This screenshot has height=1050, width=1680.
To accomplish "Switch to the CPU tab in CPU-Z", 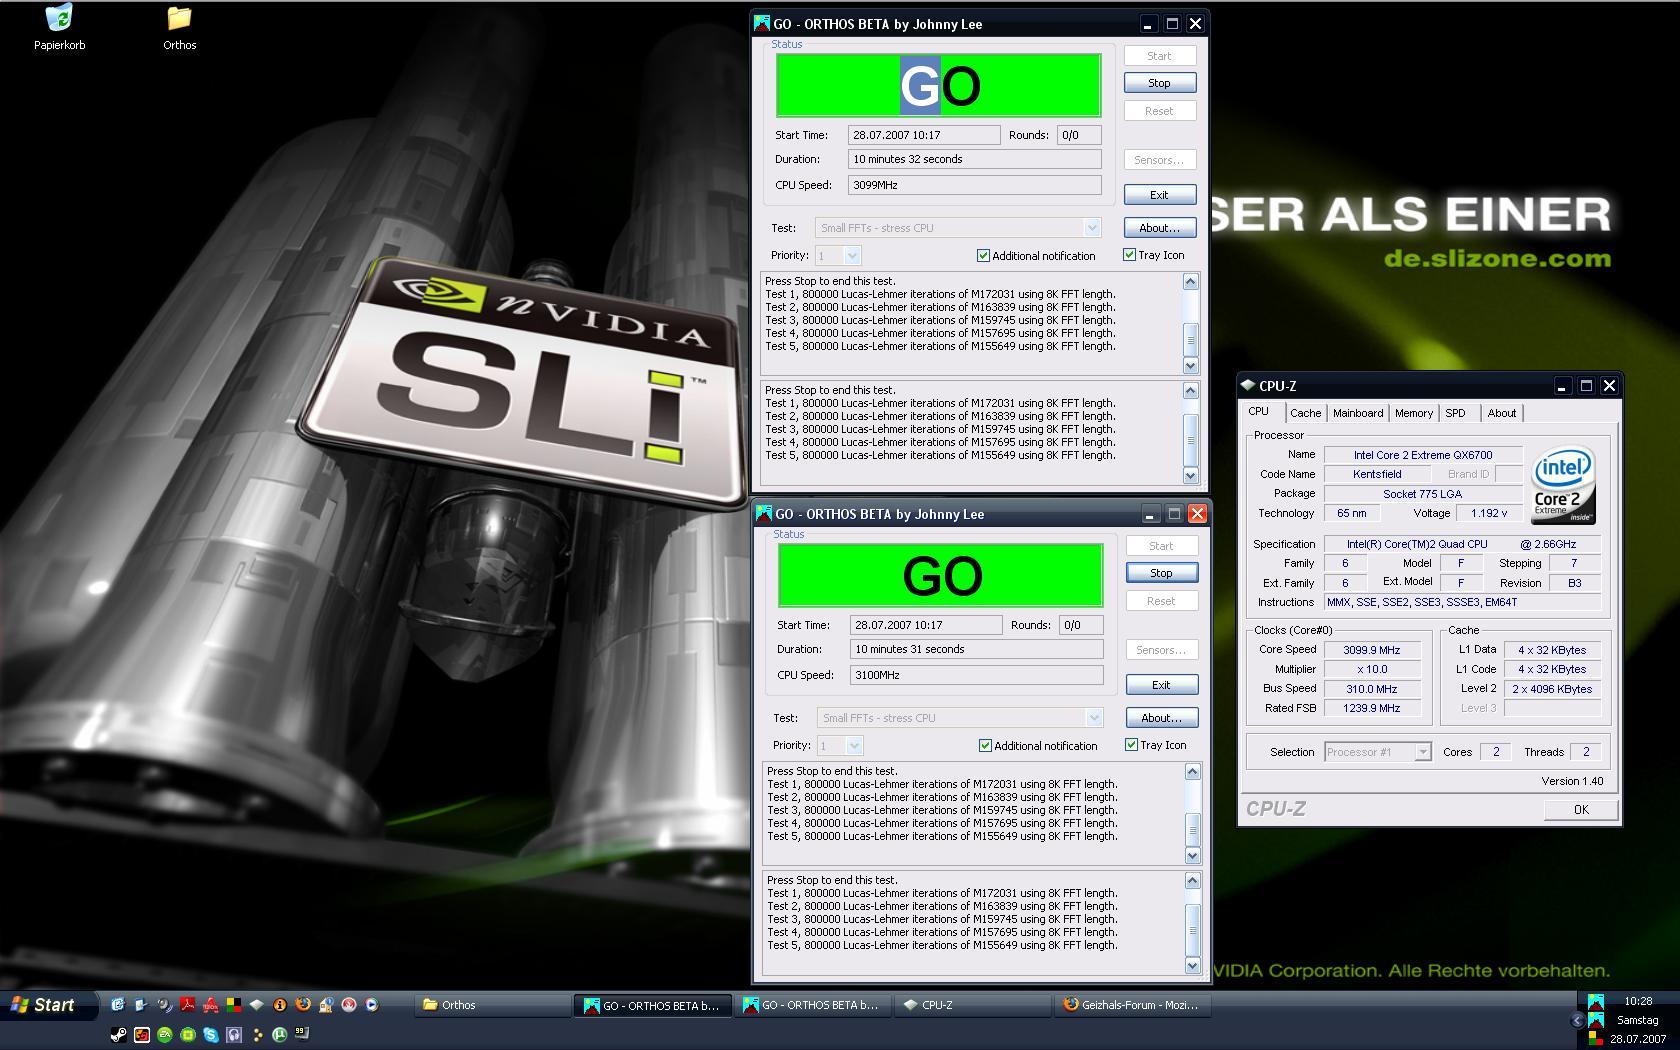I will (1259, 412).
